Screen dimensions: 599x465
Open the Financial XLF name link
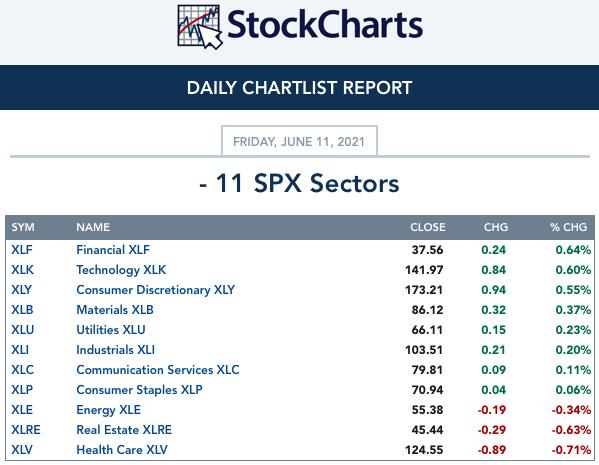coord(113,250)
